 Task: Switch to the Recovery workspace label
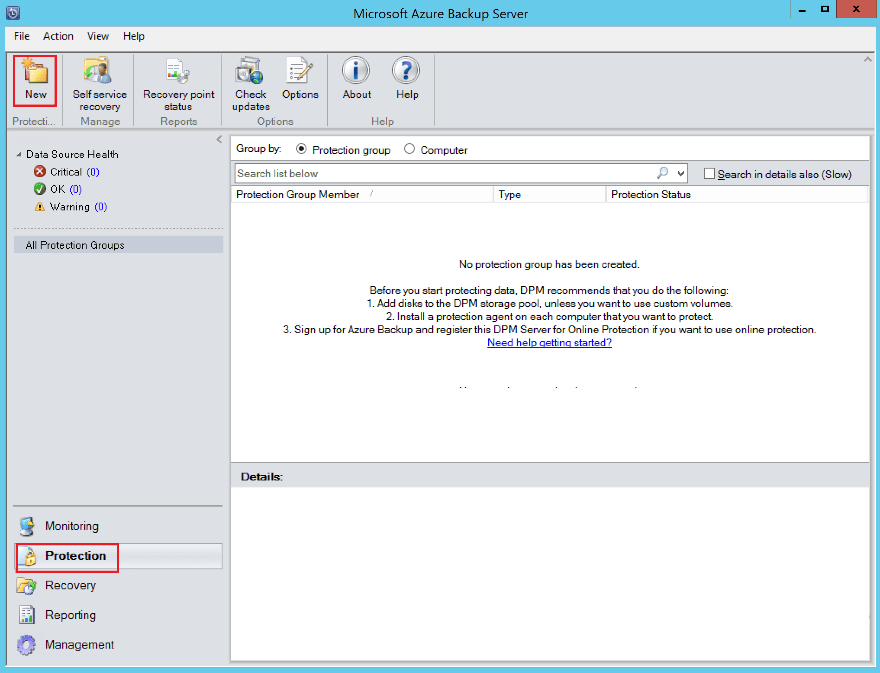(x=70, y=585)
